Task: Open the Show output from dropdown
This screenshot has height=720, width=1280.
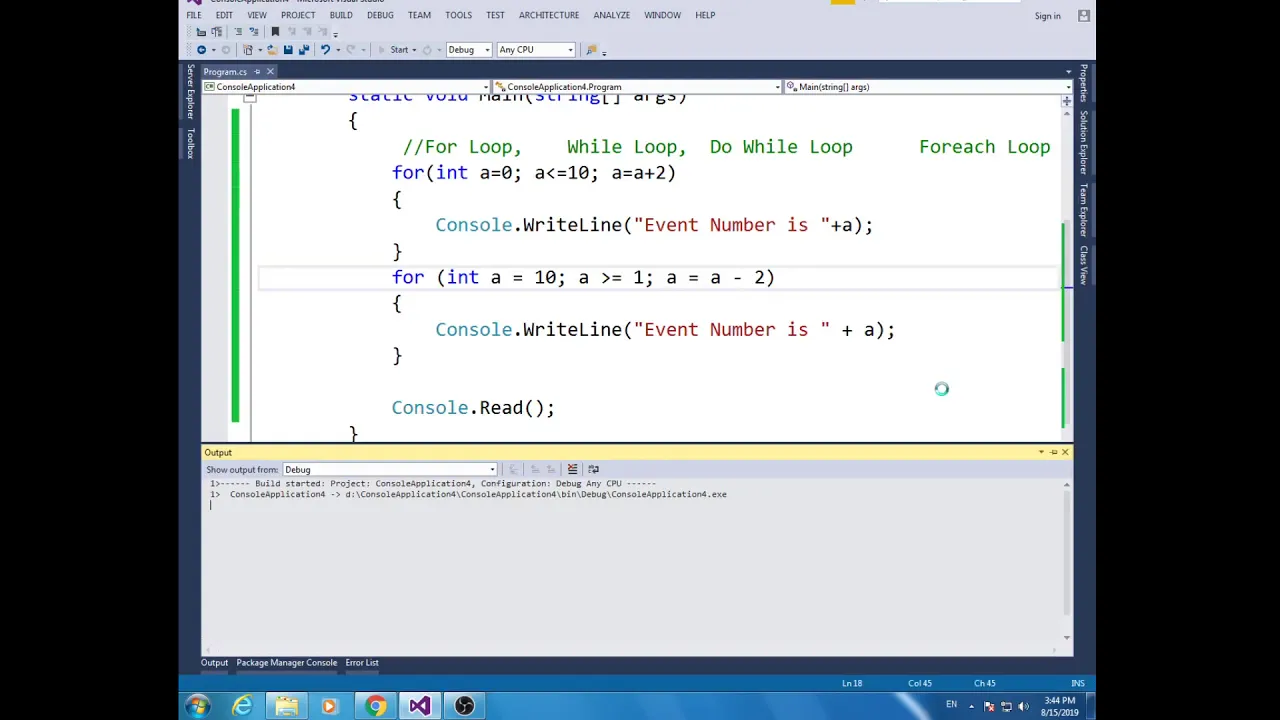Action: point(390,469)
